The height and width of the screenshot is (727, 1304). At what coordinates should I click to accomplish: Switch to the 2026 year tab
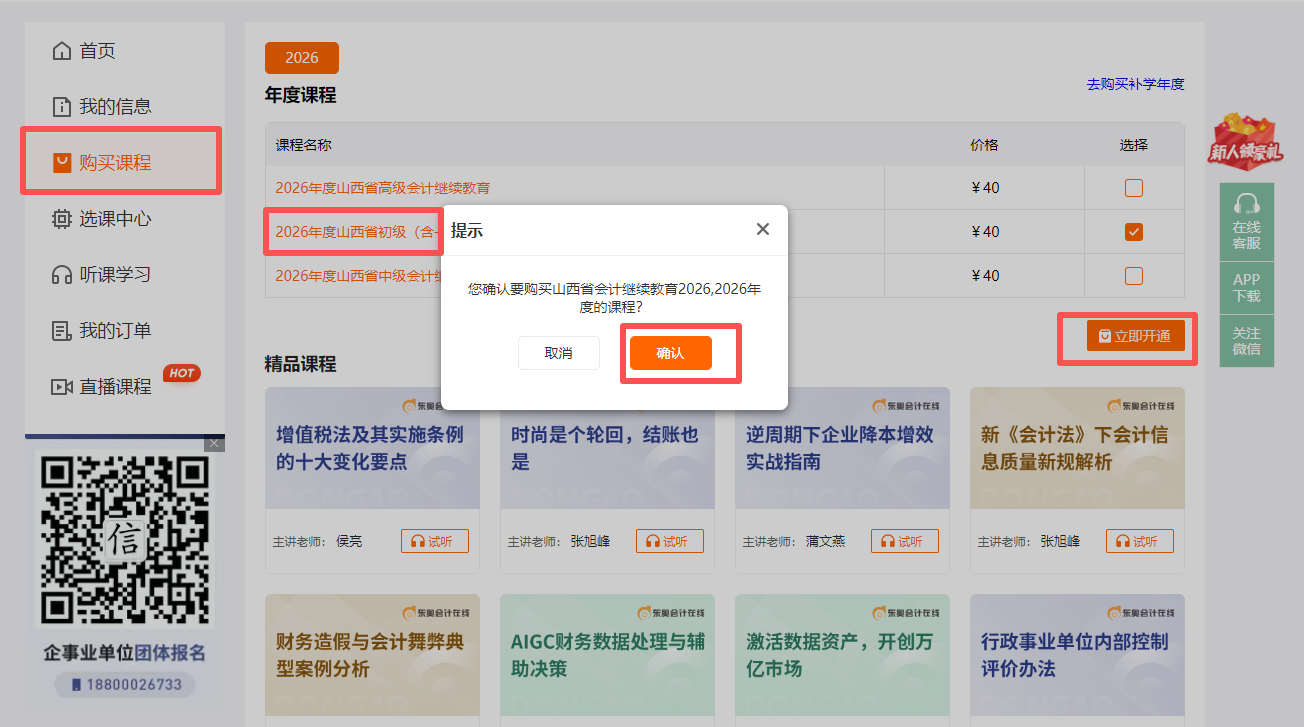tap(301, 57)
